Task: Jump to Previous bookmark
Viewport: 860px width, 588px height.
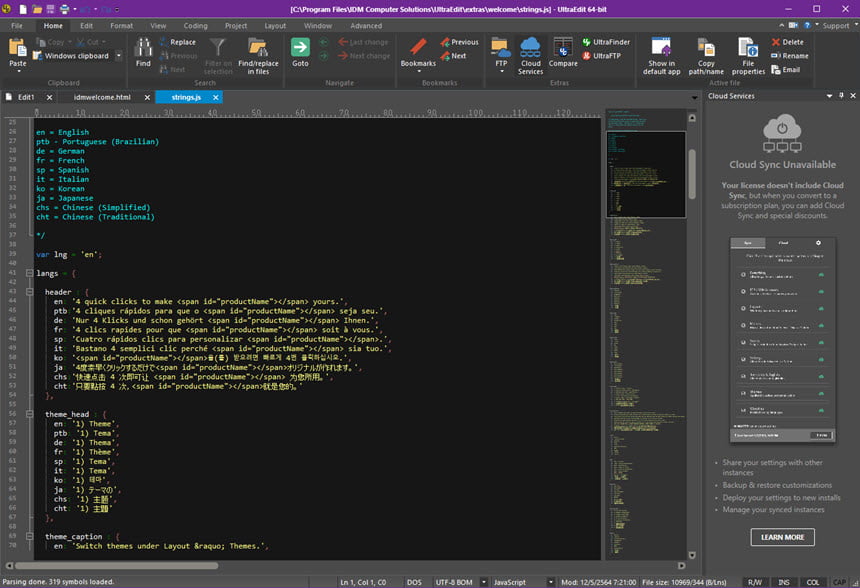Action: 460,42
